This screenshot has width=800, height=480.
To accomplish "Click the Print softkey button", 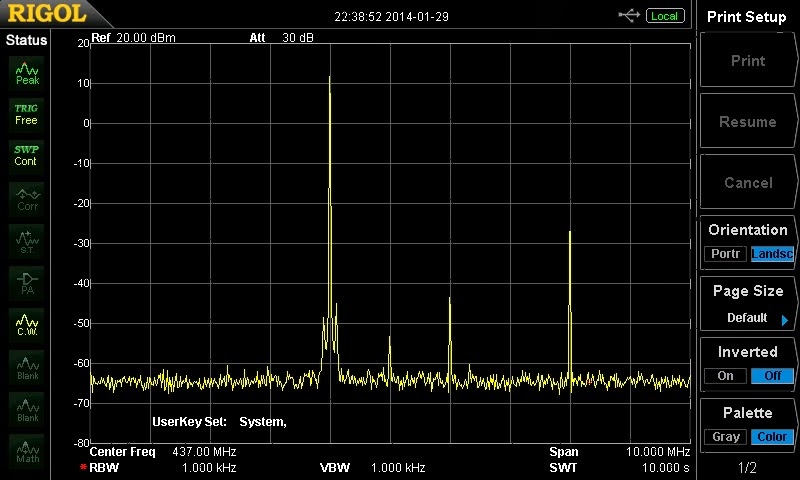I will [x=747, y=60].
